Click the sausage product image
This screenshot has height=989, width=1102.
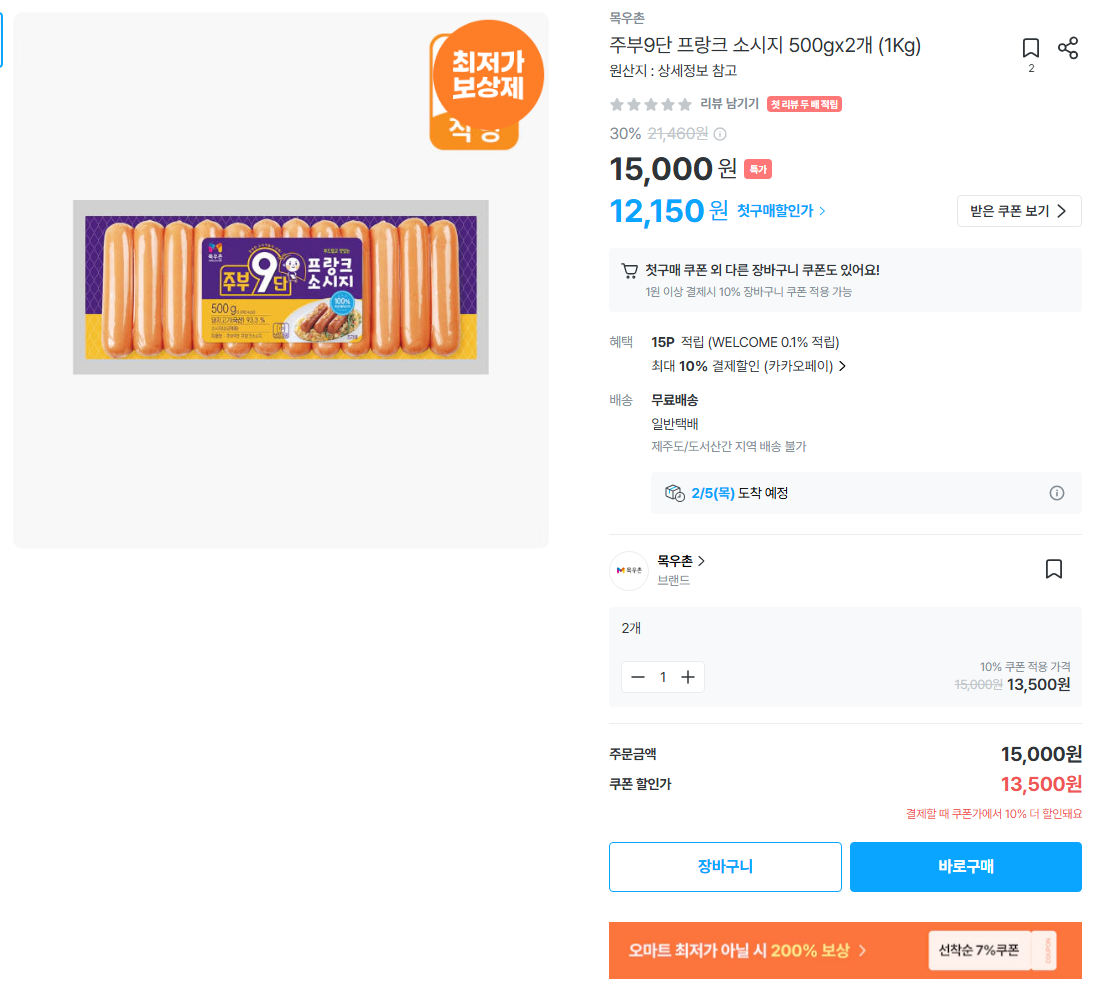281,287
